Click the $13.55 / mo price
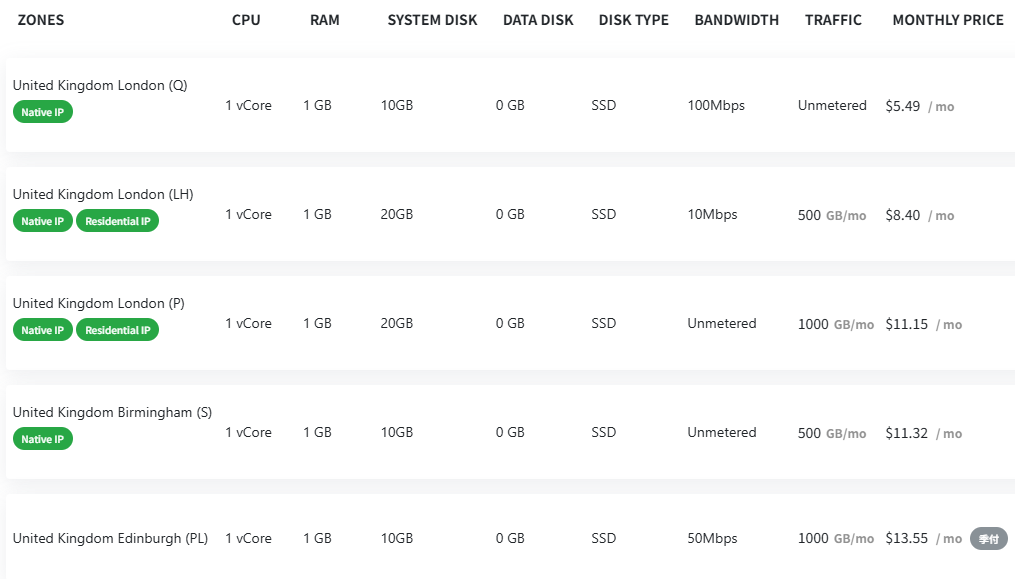The height and width of the screenshot is (579, 1015). pos(924,538)
